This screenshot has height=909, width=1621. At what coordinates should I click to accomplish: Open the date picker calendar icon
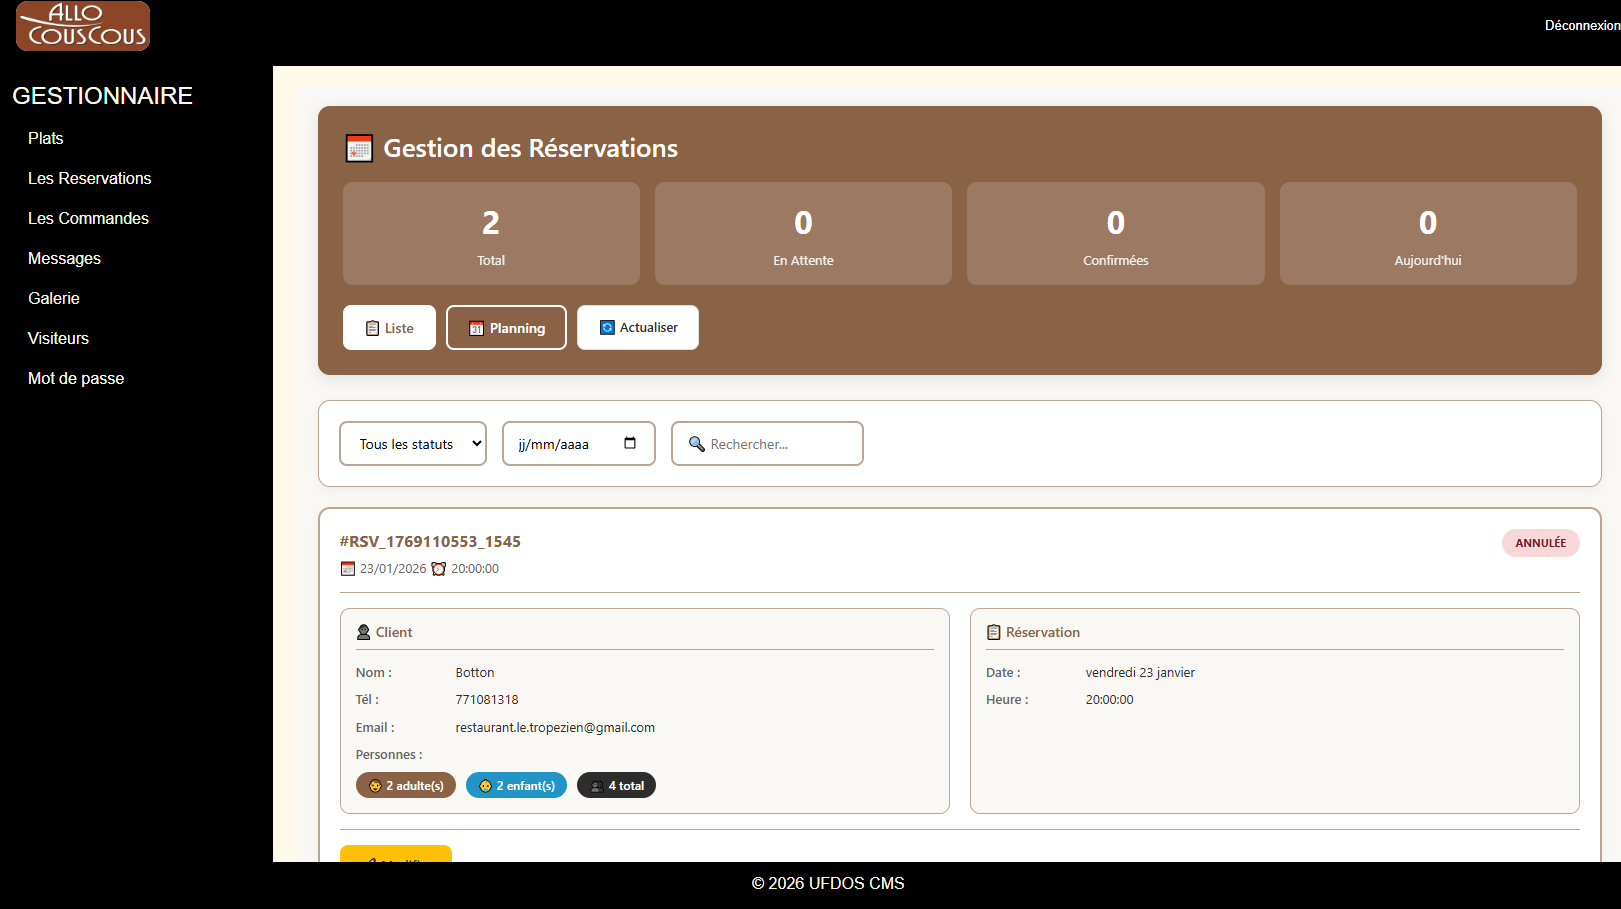[x=630, y=443]
